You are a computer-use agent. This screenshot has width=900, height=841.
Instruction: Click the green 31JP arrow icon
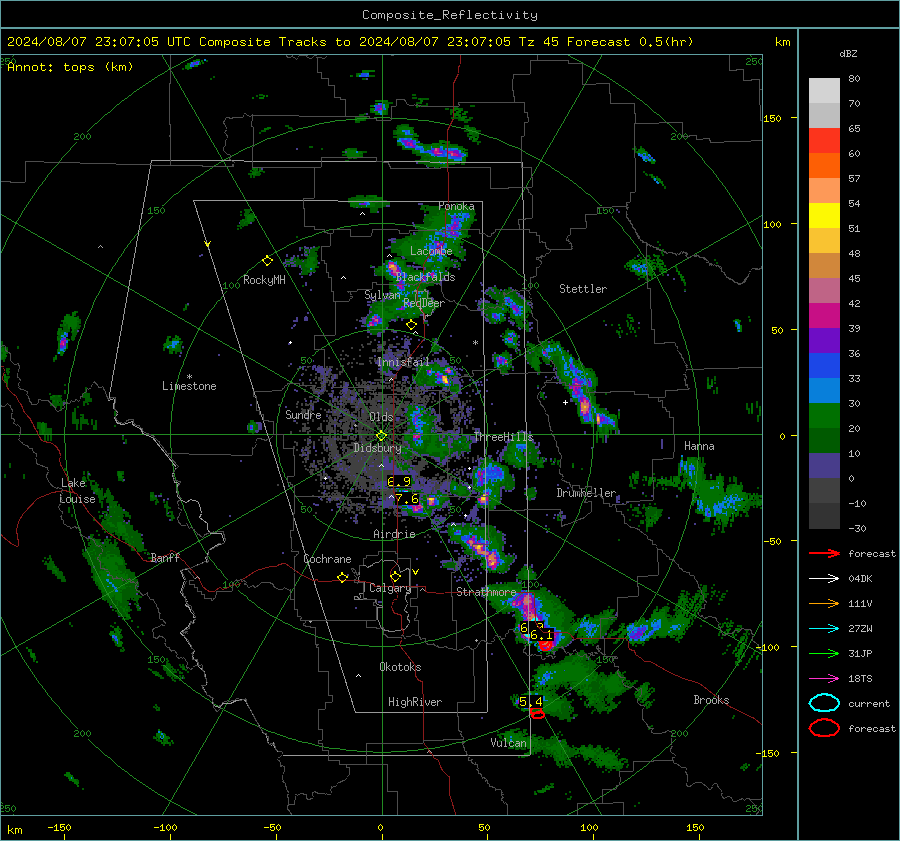[824, 653]
